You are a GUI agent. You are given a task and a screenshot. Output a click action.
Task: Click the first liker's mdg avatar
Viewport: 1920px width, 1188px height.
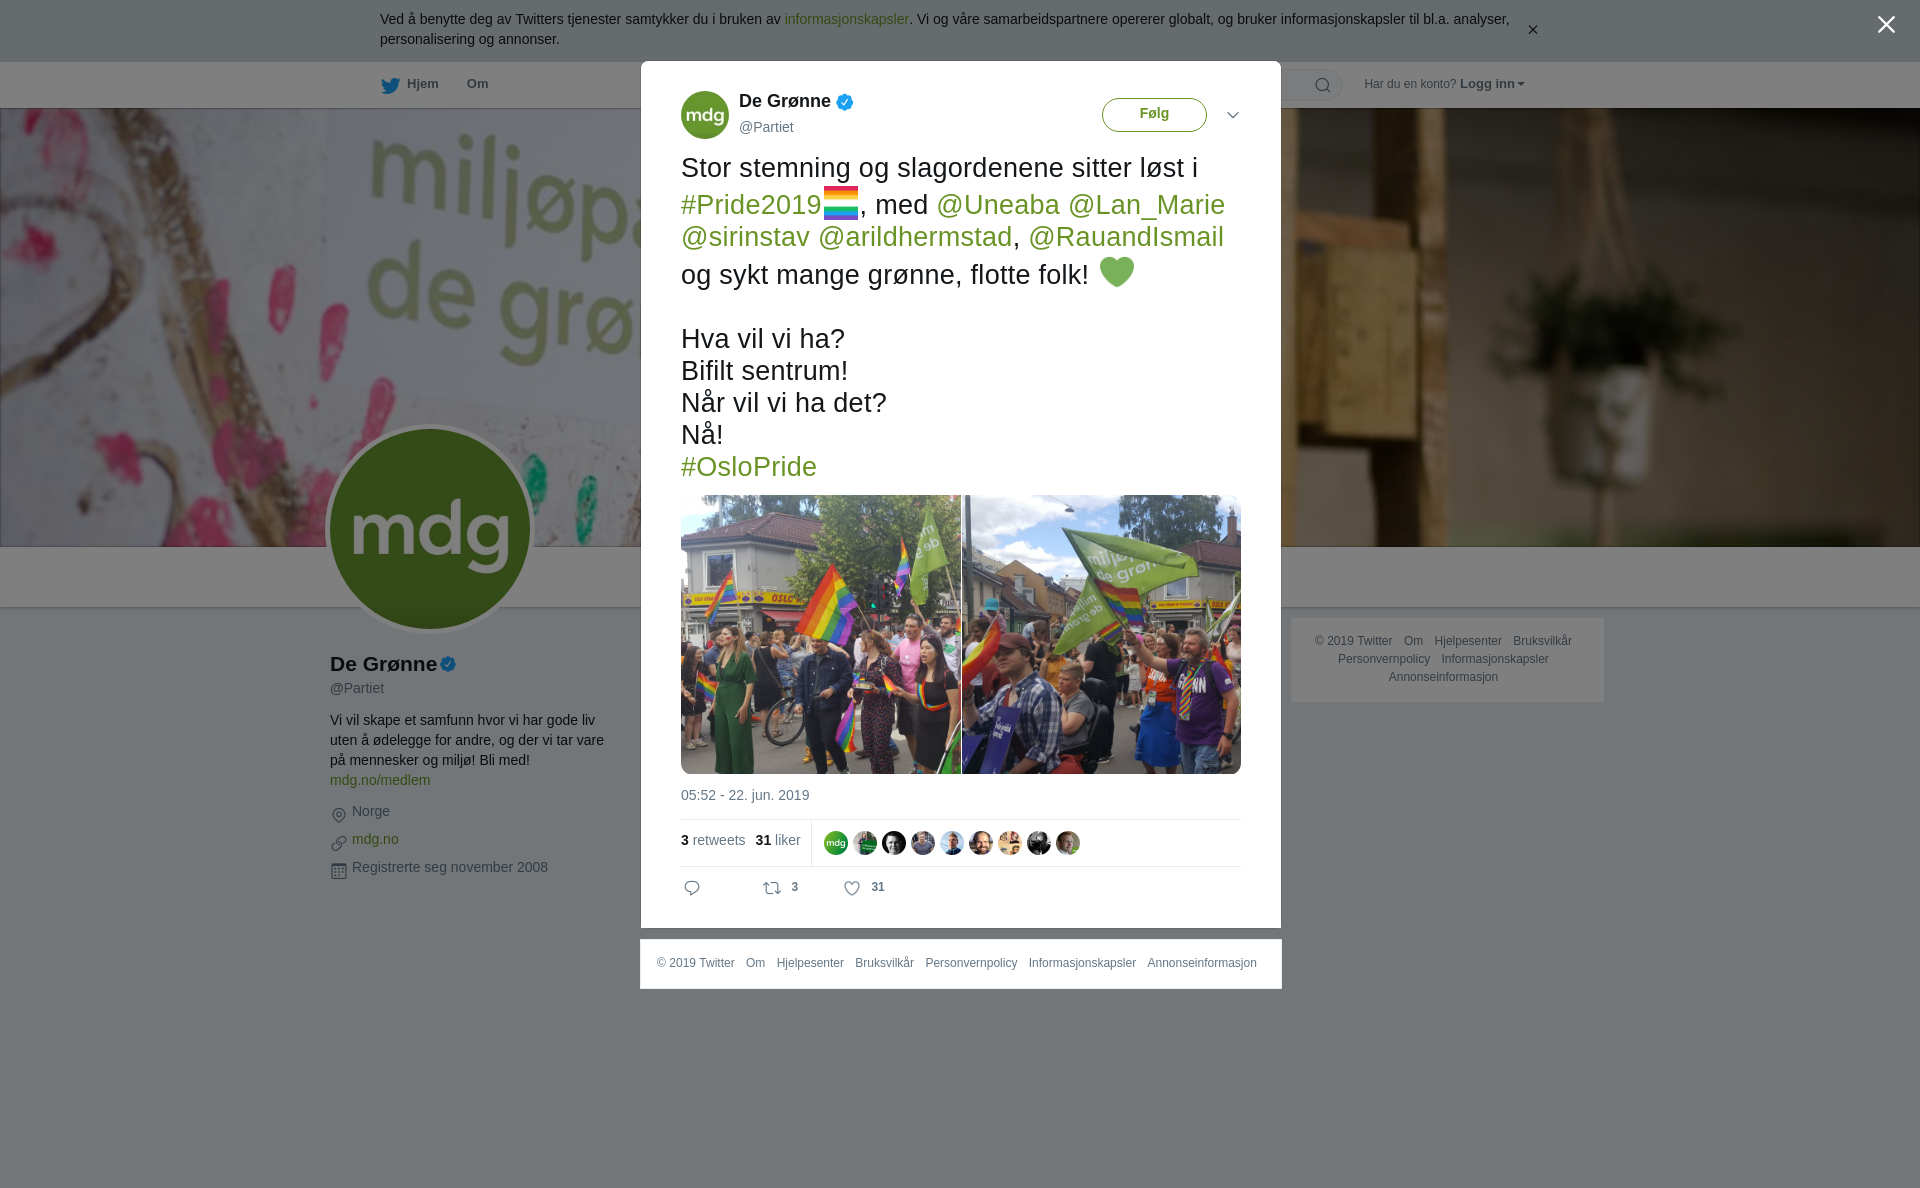(836, 843)
